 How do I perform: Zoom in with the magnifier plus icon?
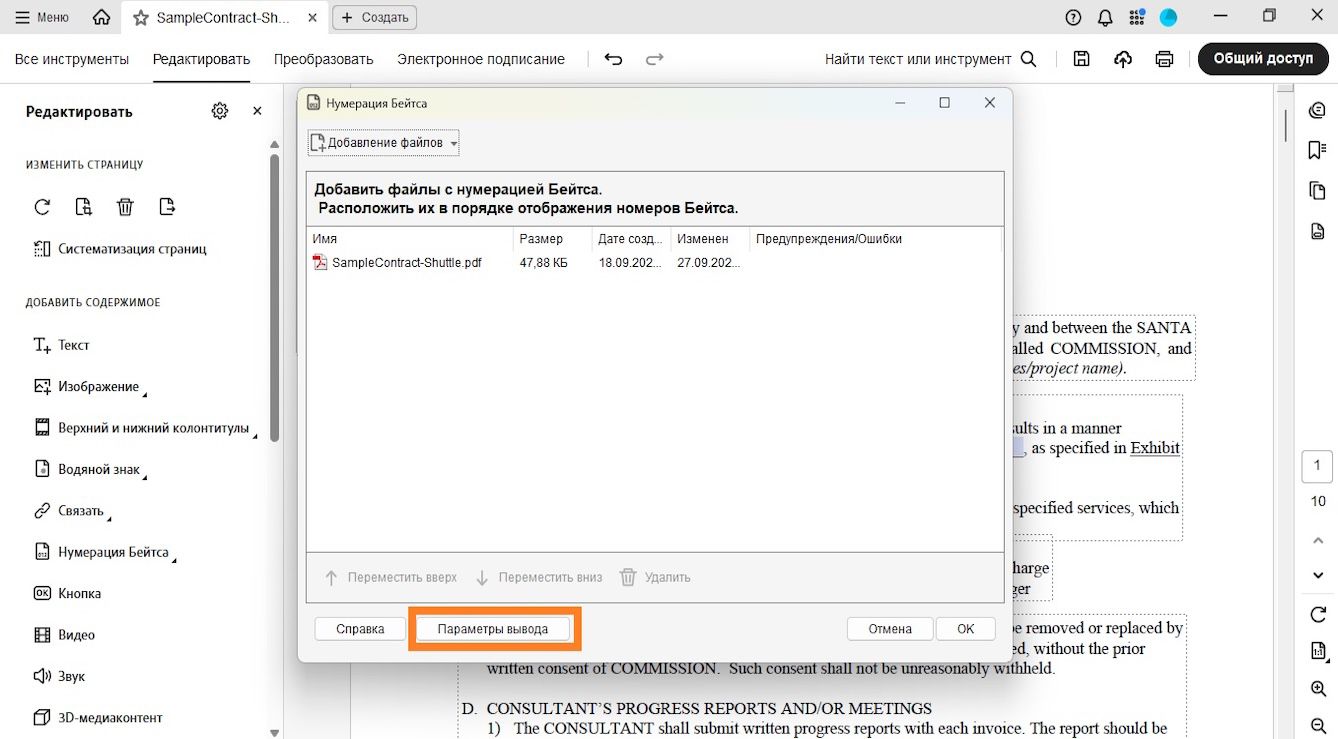click(1317, 689)
